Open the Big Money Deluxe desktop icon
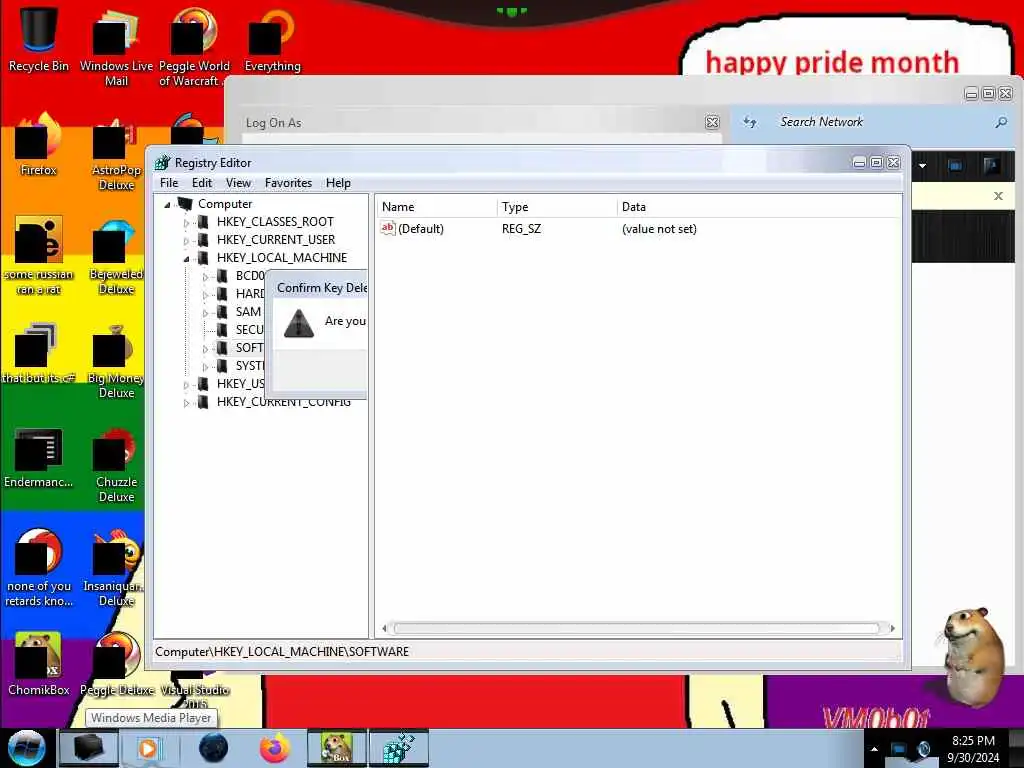1024x768 pixels. tap(116, 360)
